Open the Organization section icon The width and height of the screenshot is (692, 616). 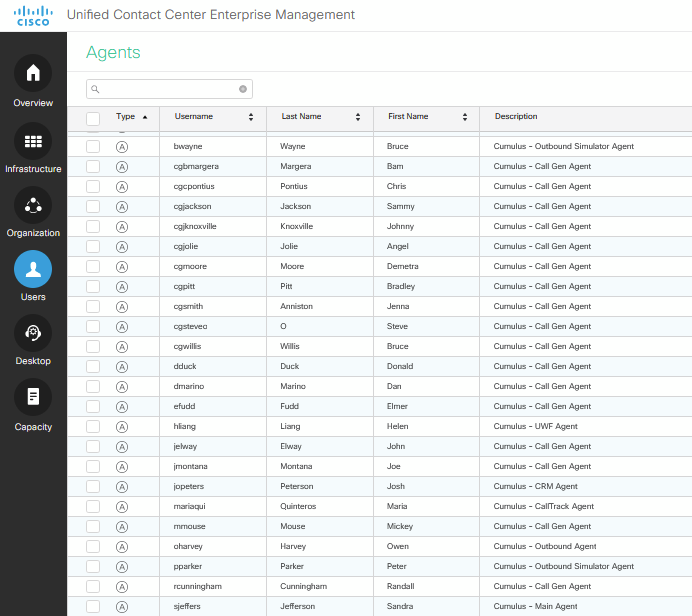[x=33, y=205]
